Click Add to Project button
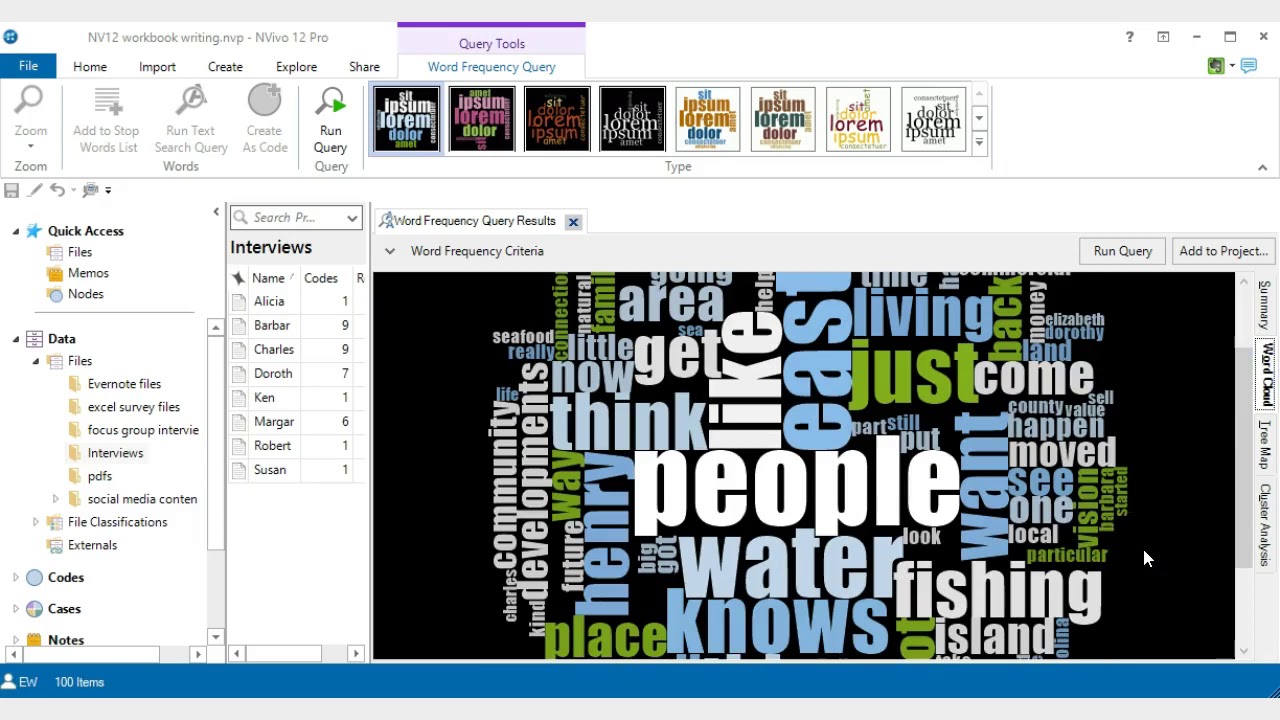This screenshot has width=1280, height=720. (x=1223, y=251)
